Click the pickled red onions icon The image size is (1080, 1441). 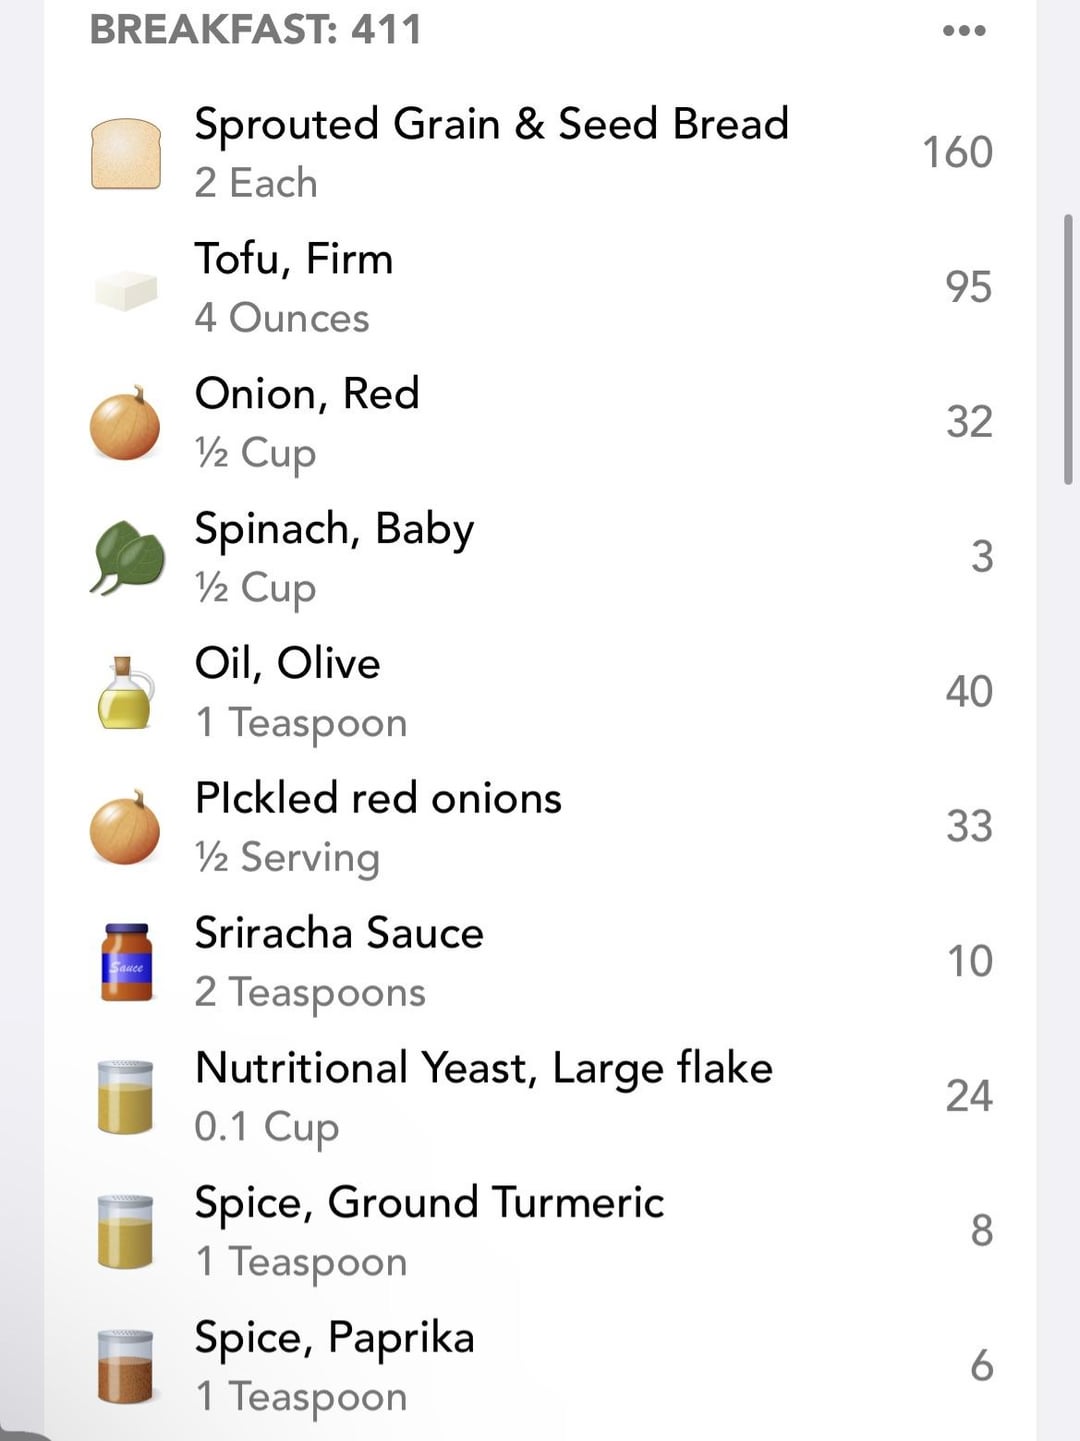[x=125, y=828]
